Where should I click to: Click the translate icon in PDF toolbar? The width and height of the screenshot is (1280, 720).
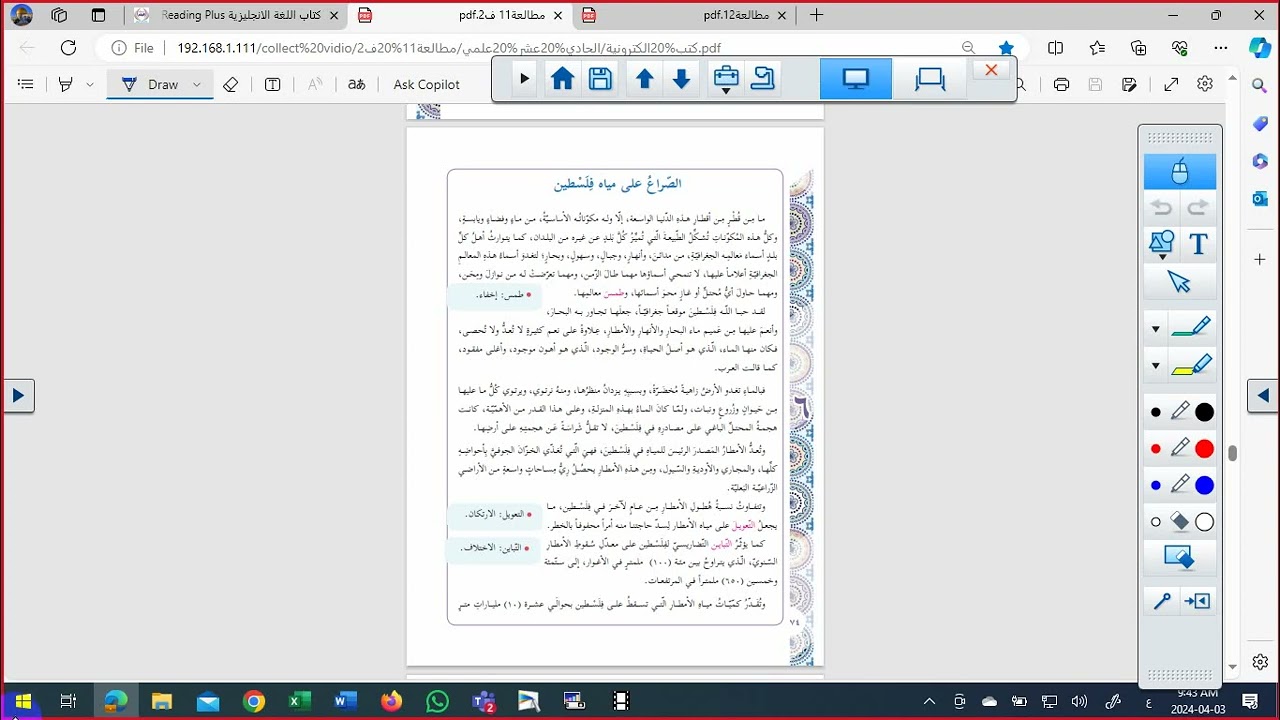[357, 85]
